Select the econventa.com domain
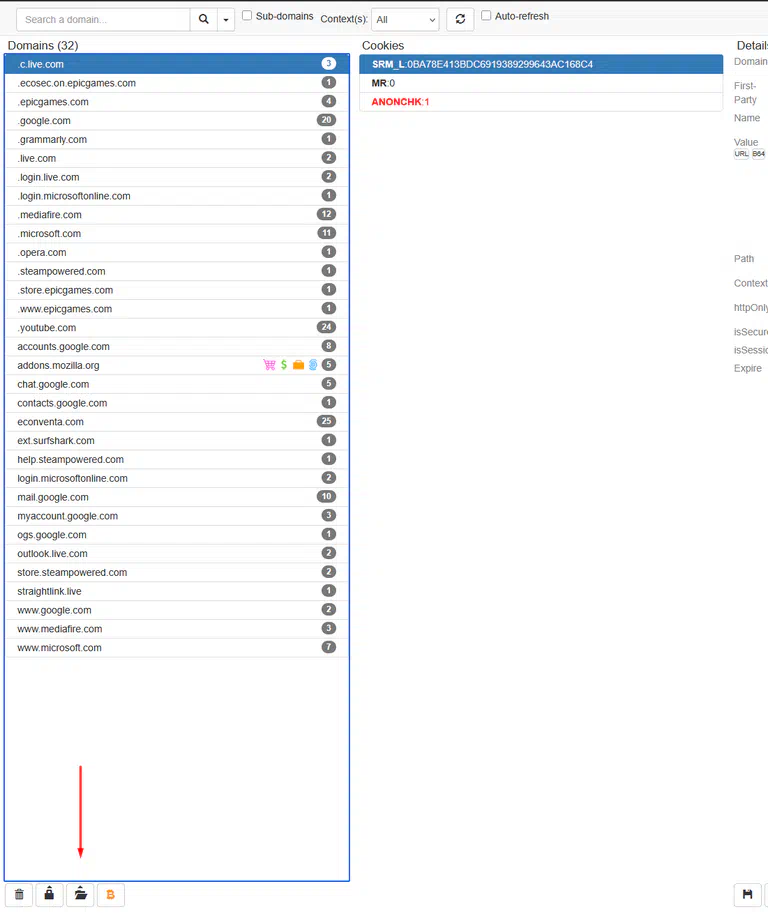The height and width of the screenshot is (914, 768). click(177, 422)
